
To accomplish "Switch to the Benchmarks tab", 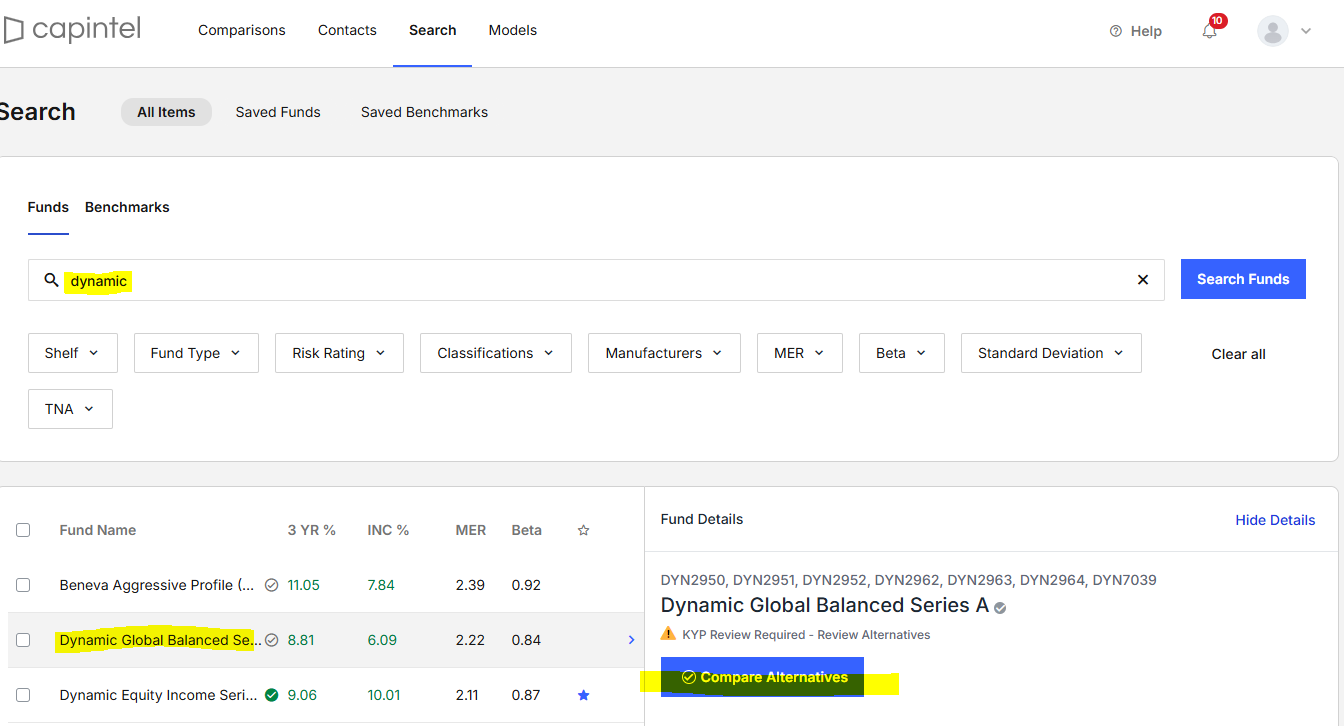I will point(127,207).
